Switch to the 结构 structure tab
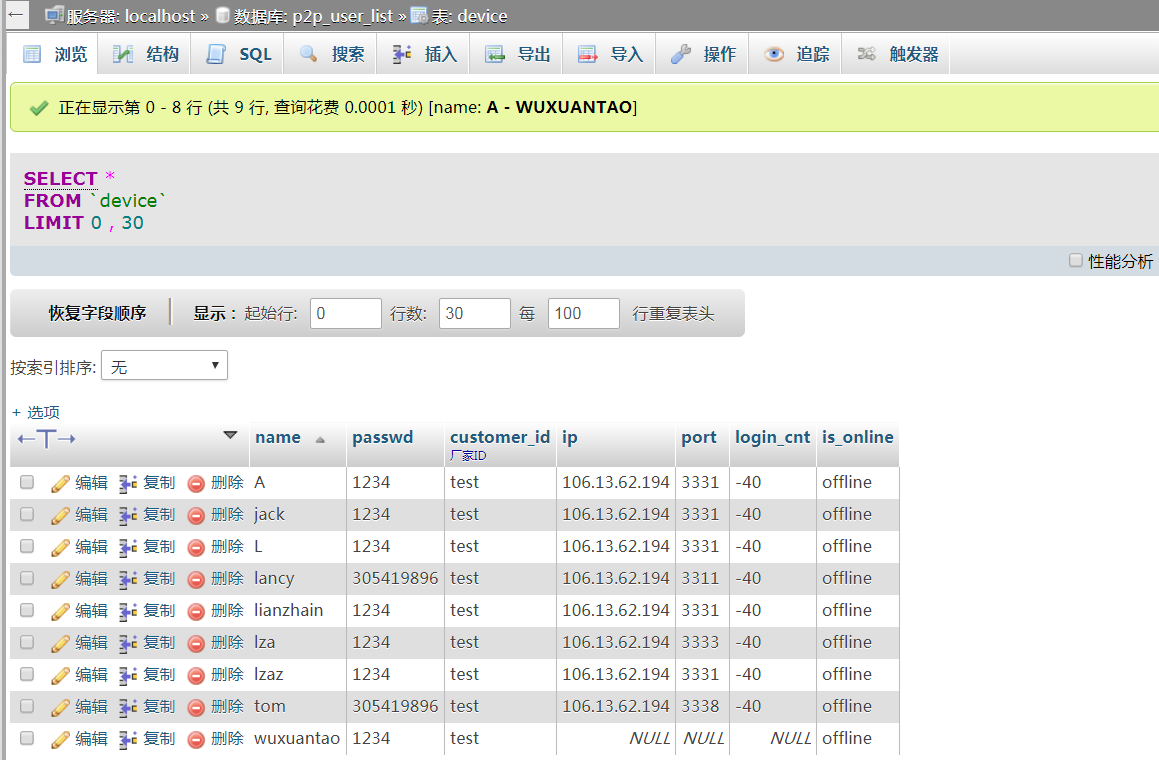This screenshot has width=1159, height=760. click(146, 54)
